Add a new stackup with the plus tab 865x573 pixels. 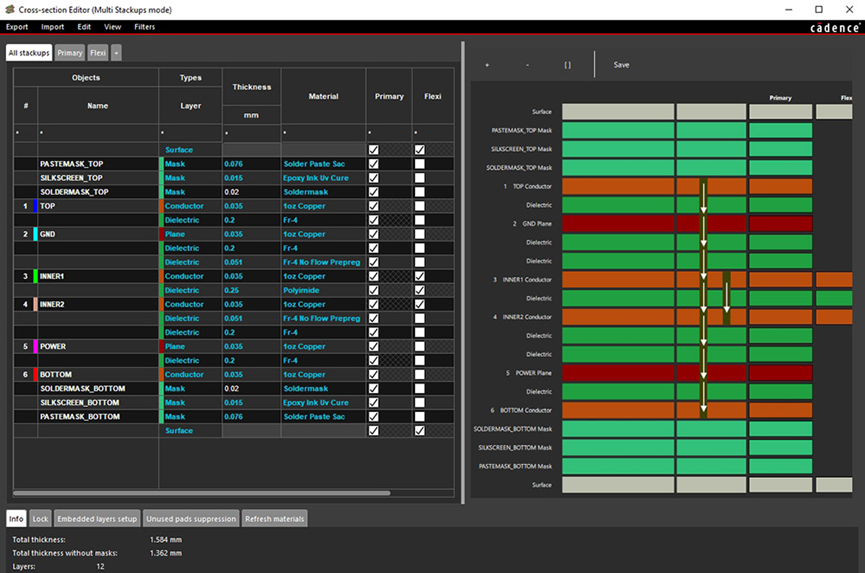click(x=116, y=53)
